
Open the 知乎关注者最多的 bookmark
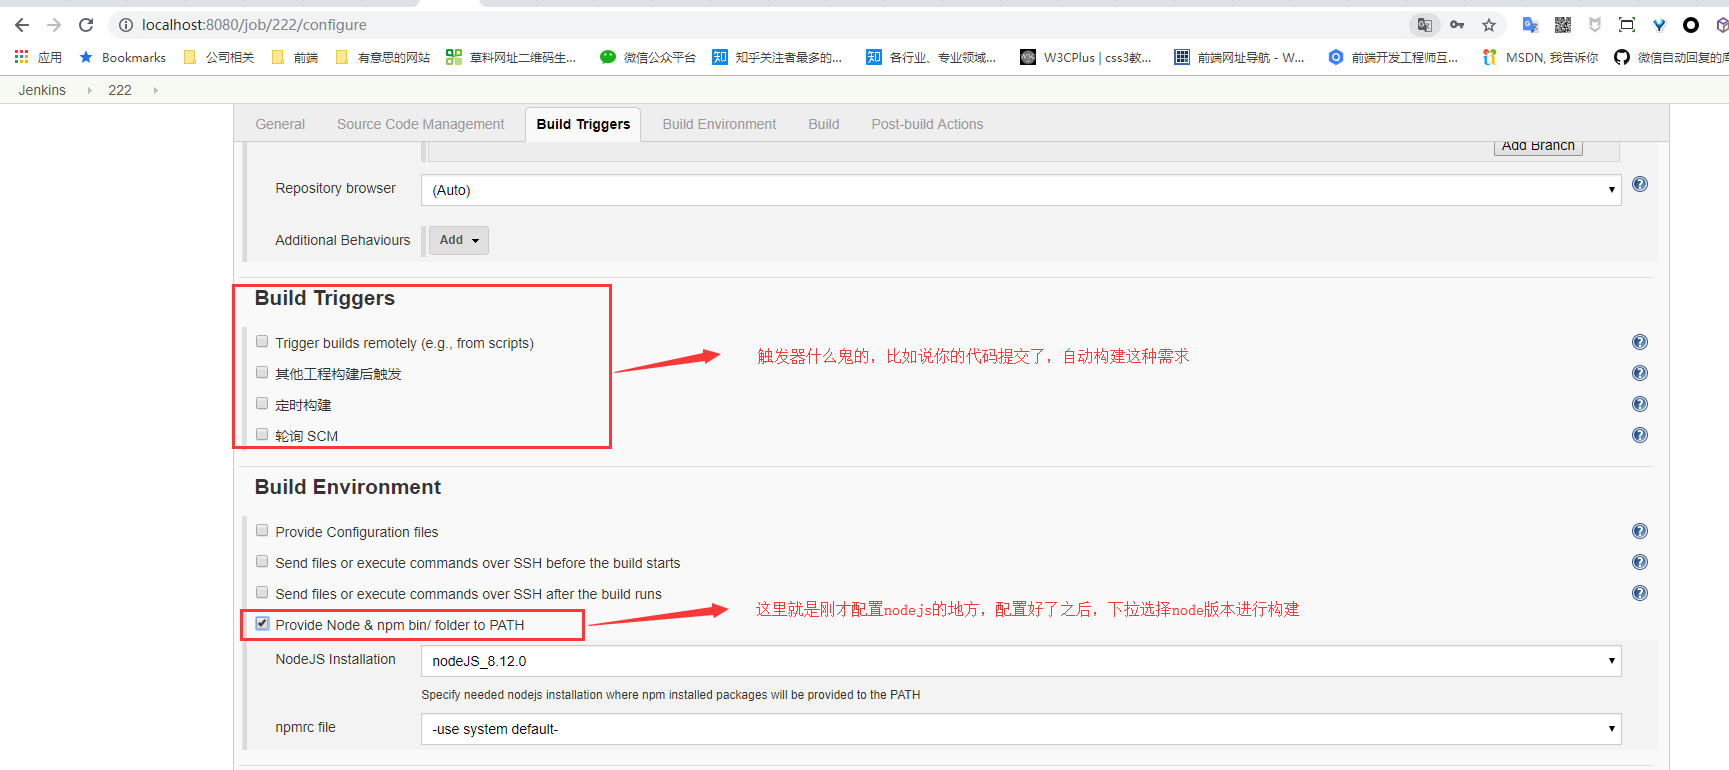tap(777, 57)
